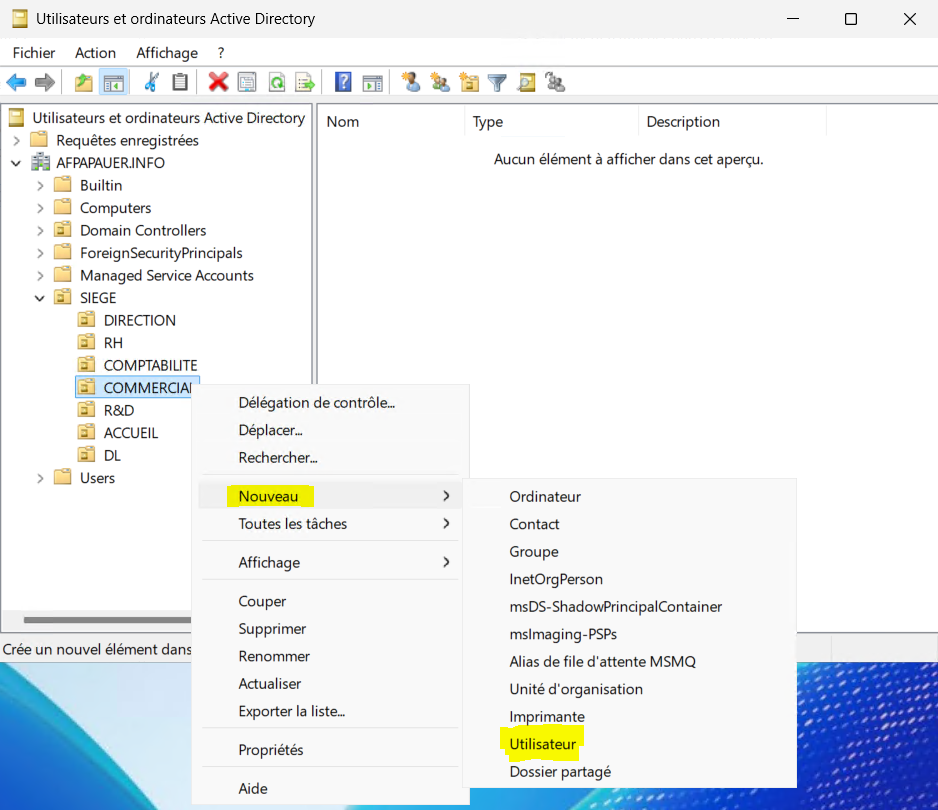The height and width of the screenshot is (810, 938).
Task: Open Help with the question mark icon
Action: (x=343, y=83)
